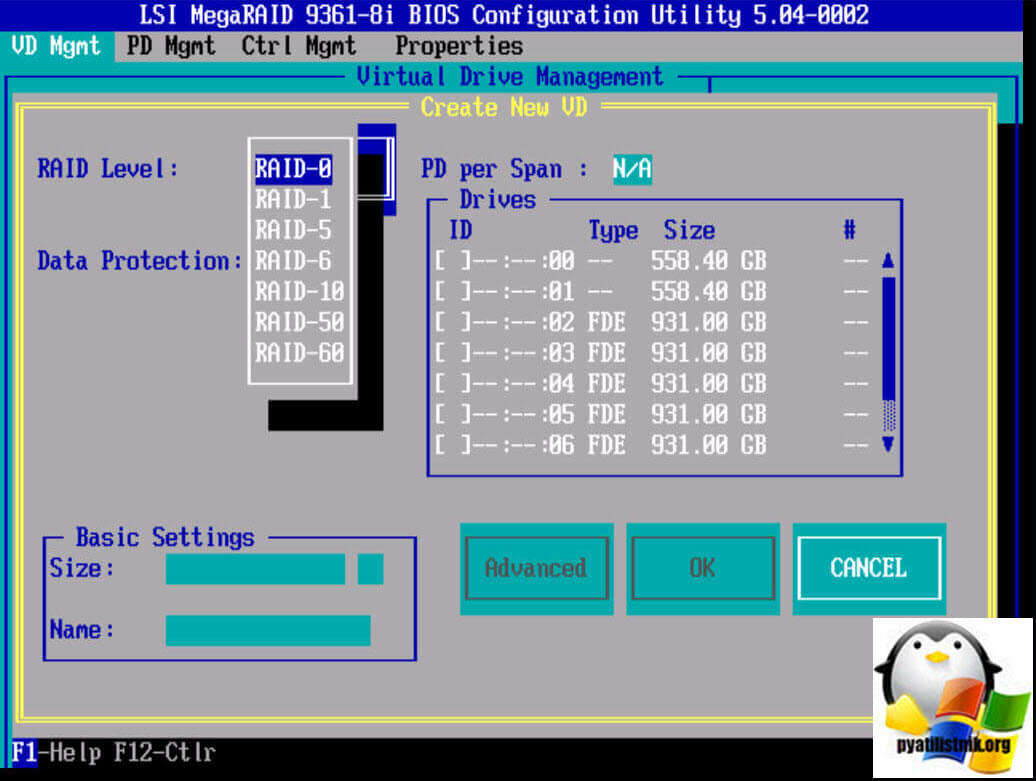Select RAID-0 from the level list
The height and width of the screenshot is (781, 1036).
tap(293, 168)
